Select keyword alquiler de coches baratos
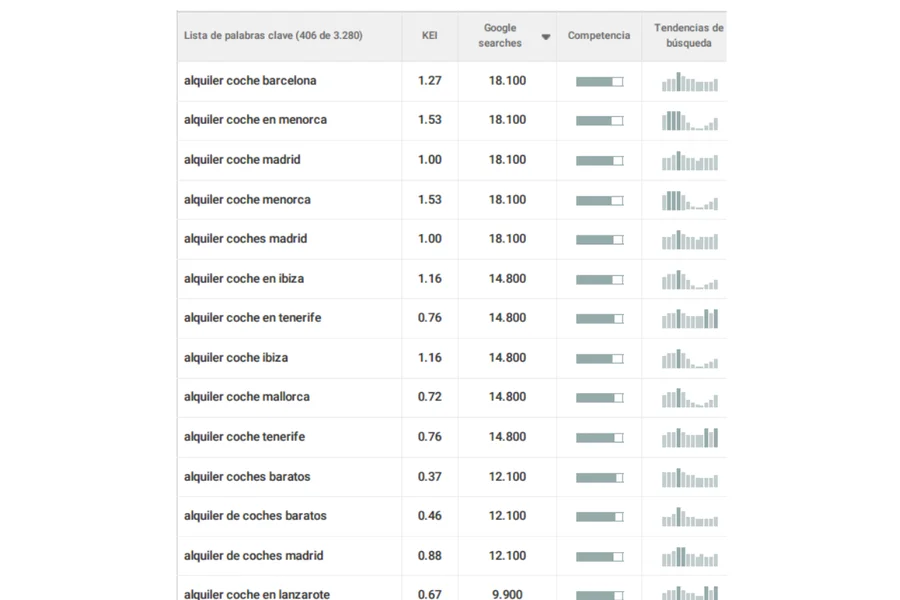This screenshot has width=900, height=600. [255, 516]
